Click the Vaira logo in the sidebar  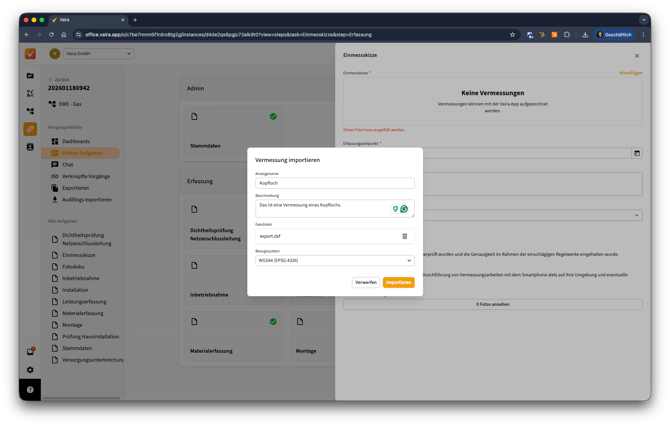30,54
